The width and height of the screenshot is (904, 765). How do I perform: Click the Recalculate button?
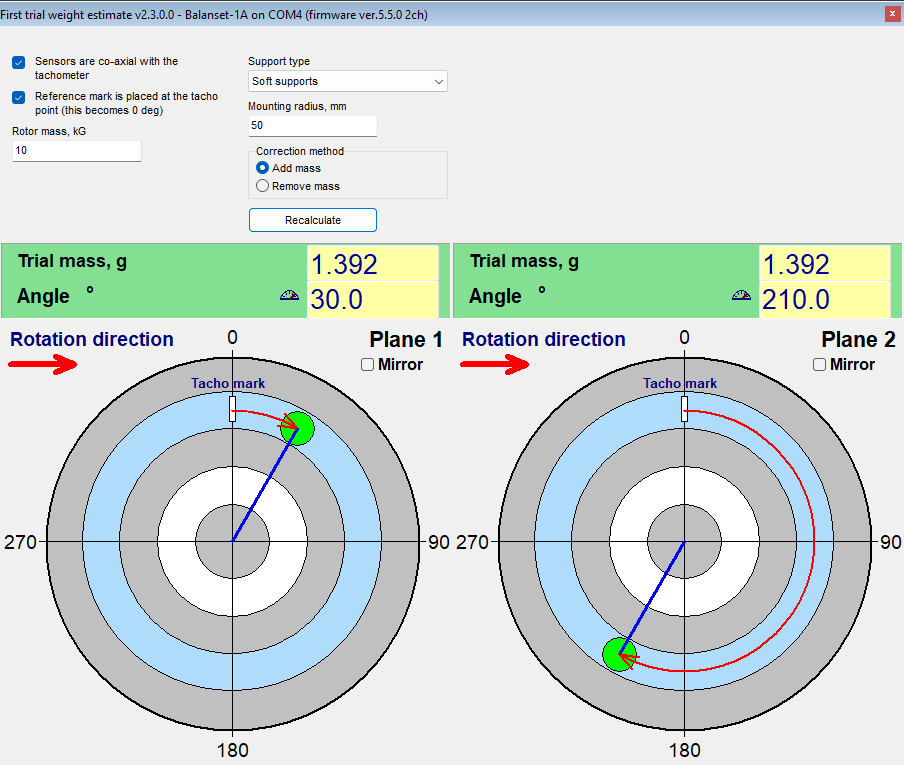pos(313,220)
